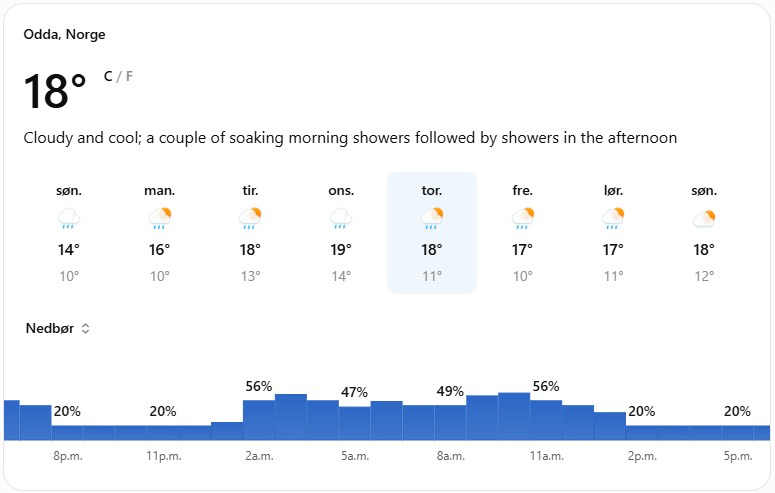Click the up-down chevron beside Nedbør
775x493 pixels.
86,328
